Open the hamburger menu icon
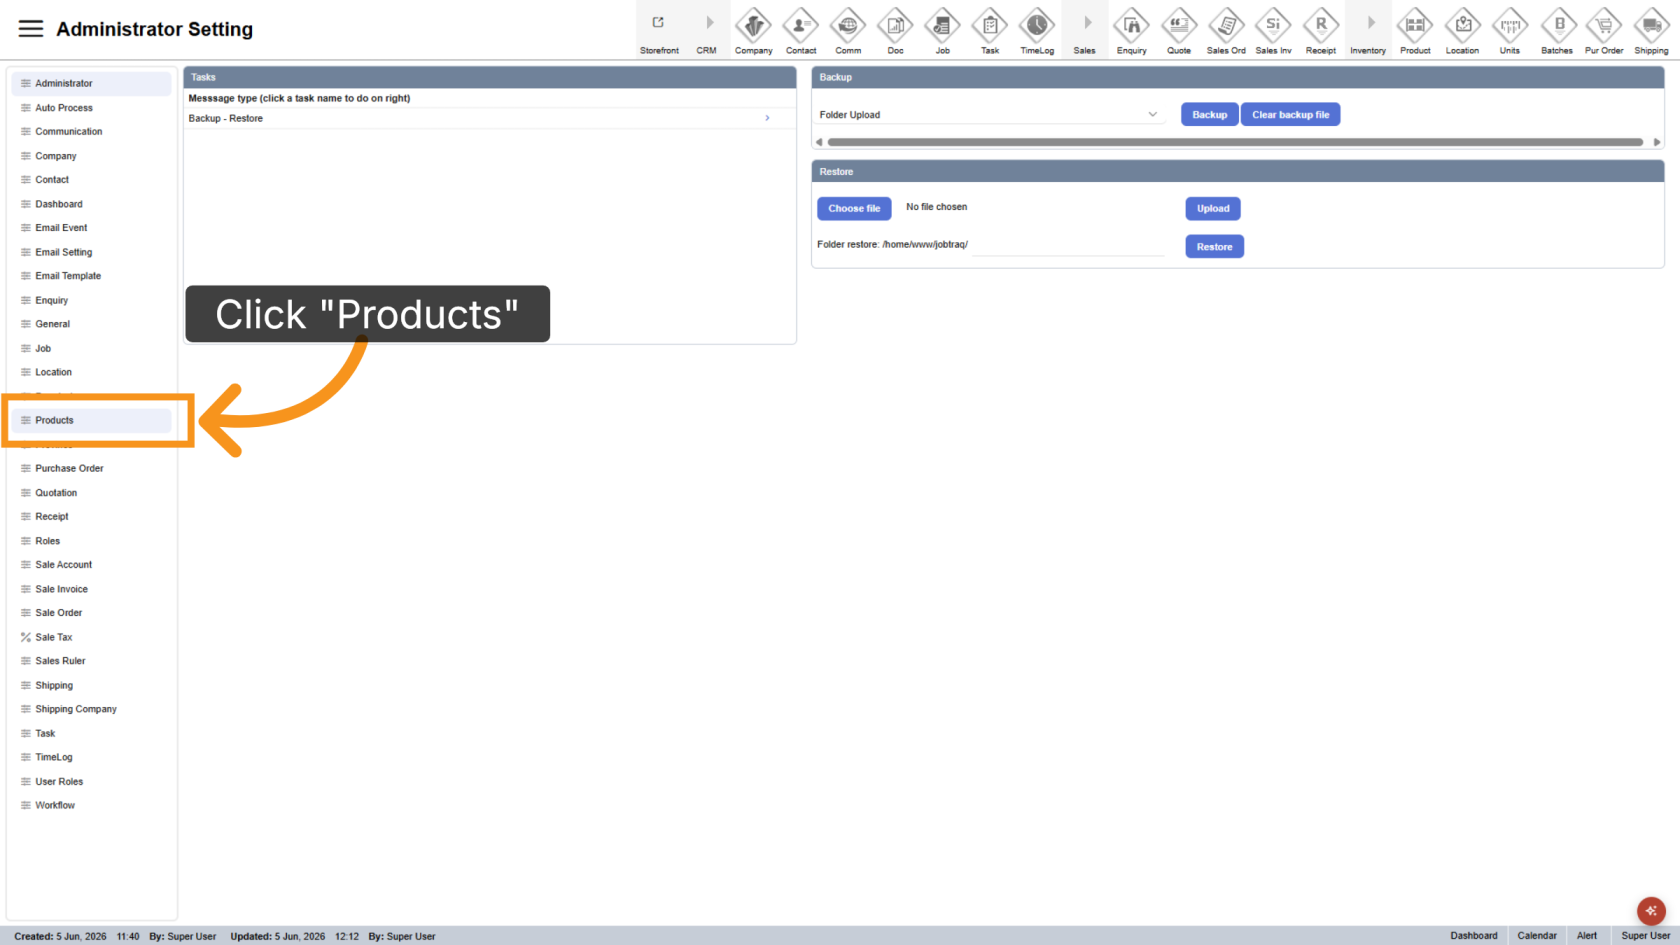Image resolution: width=1680 pixels, height=945 pixels. [x=31, y=29]
